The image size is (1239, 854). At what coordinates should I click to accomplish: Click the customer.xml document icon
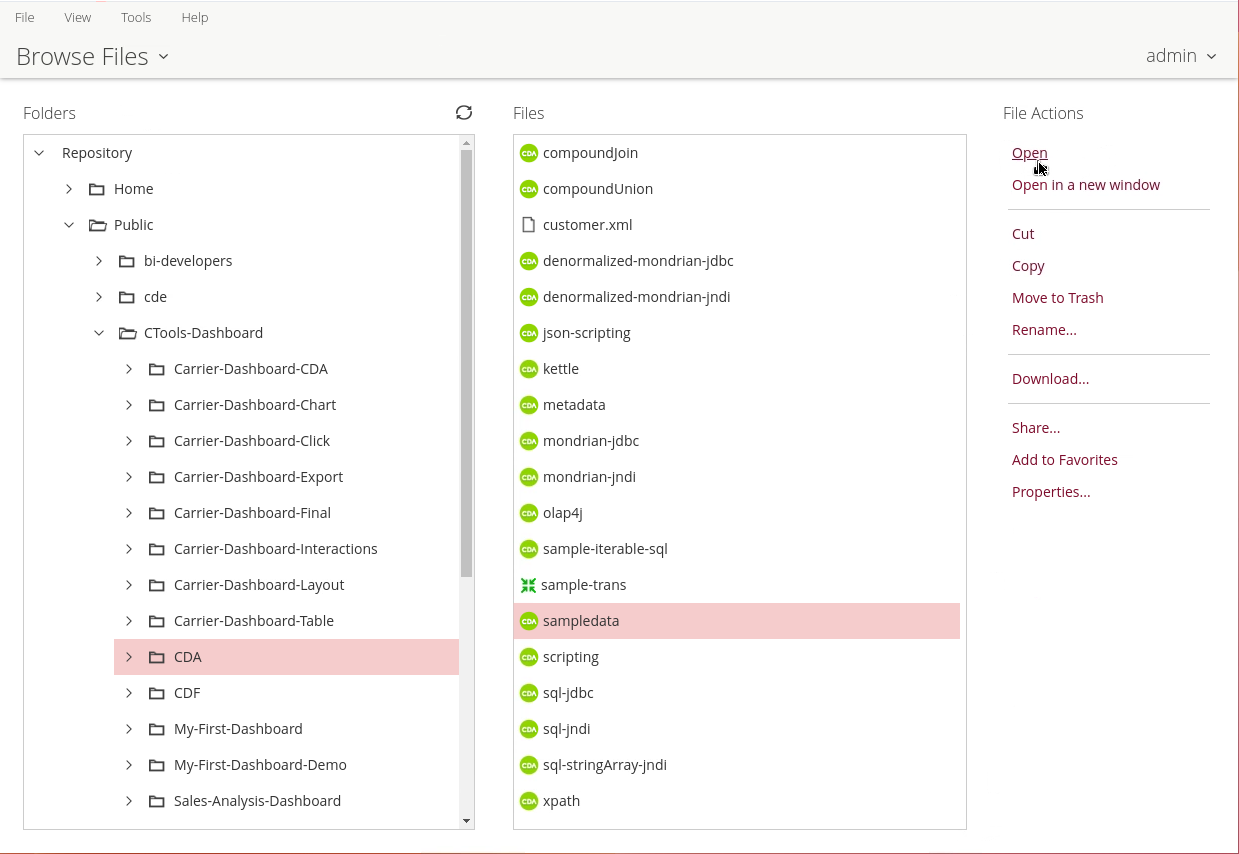click(529, 225)
